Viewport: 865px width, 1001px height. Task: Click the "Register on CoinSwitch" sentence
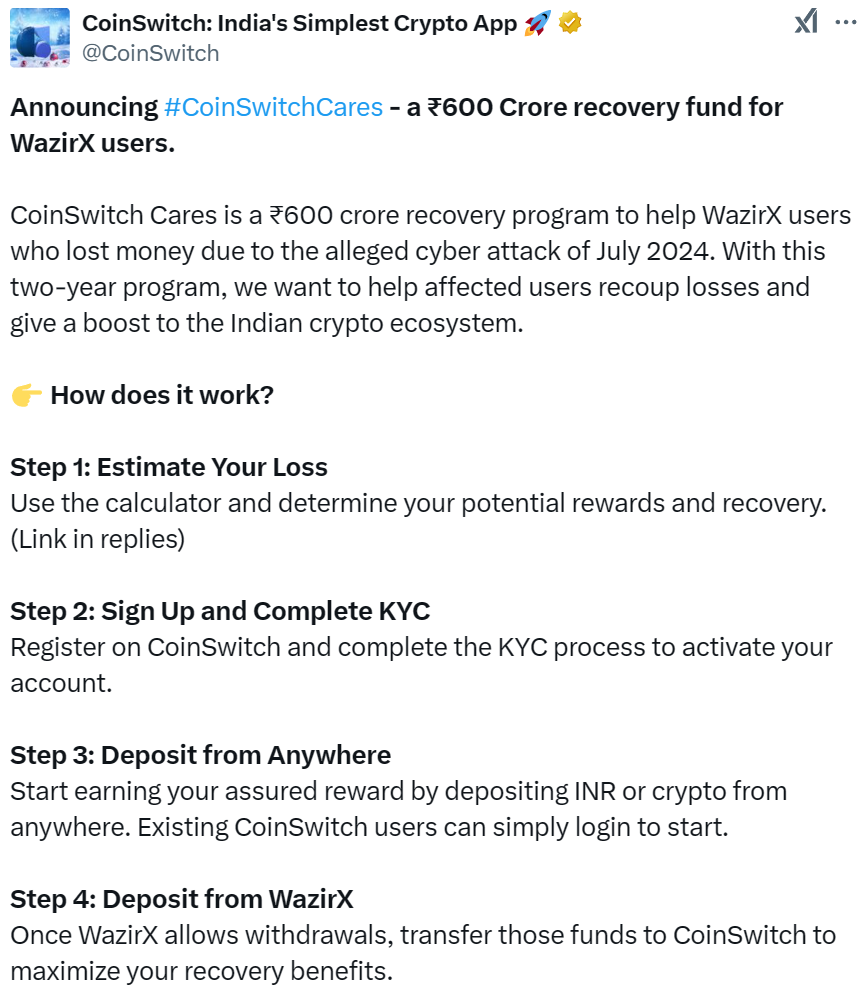pos(420,647)
